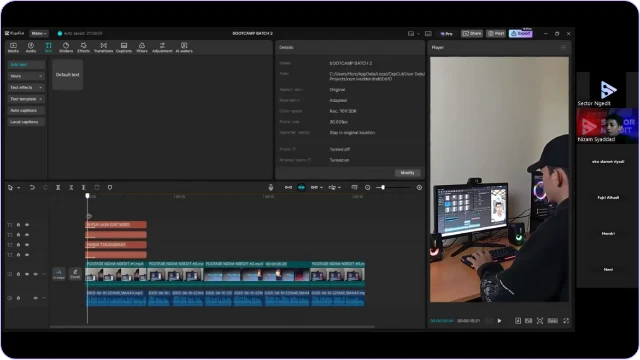
Task: Open the layout dropdown arrow in title bar
Action: coord(418,33)
